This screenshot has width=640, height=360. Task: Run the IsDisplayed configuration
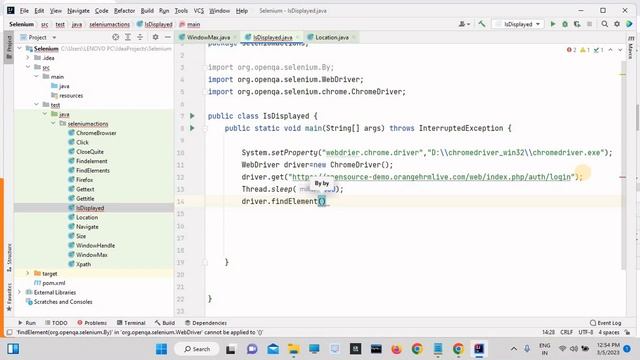click(x=553, y=24)
